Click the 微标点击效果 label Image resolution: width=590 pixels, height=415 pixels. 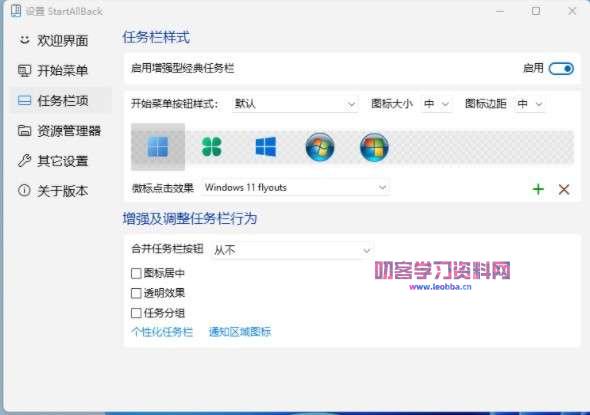pos(163,187)
